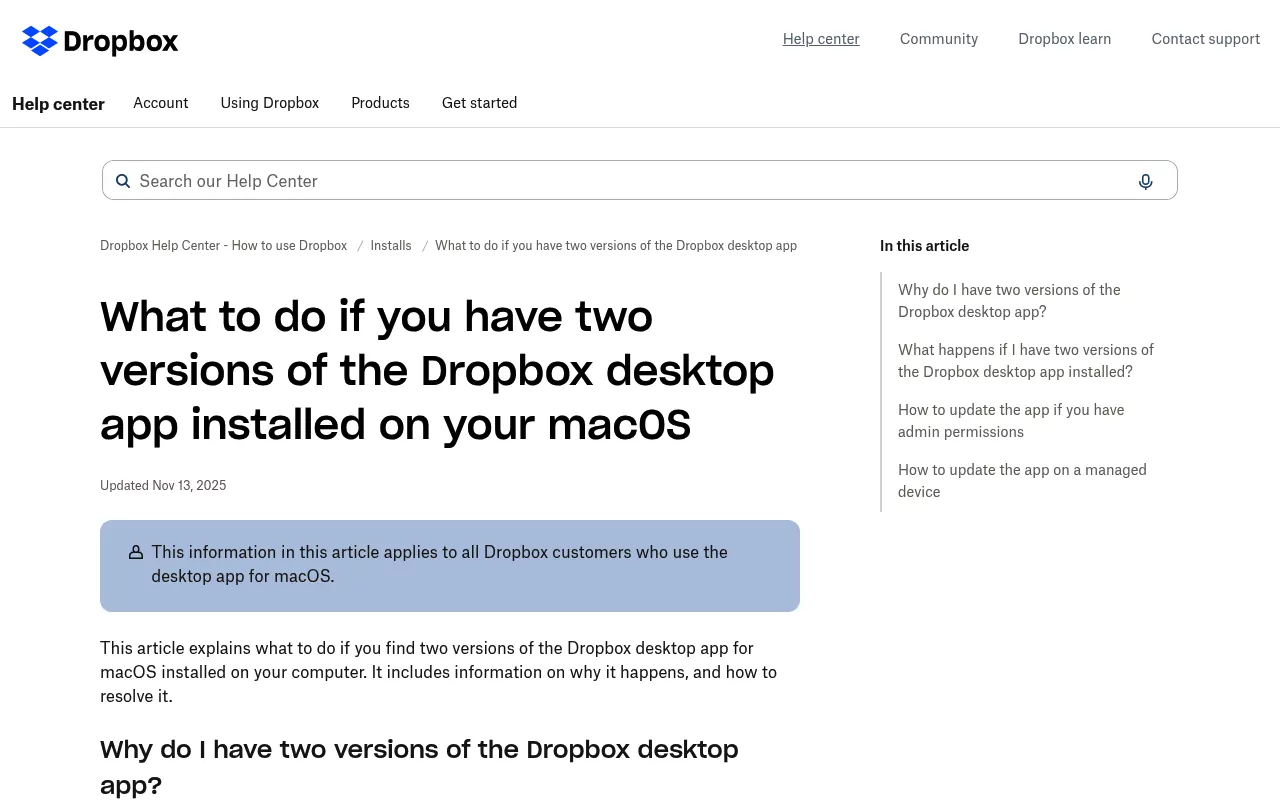Viewport: 1280px width, 800px height.
Task: Open the Products menu
Action: (380, 103)
